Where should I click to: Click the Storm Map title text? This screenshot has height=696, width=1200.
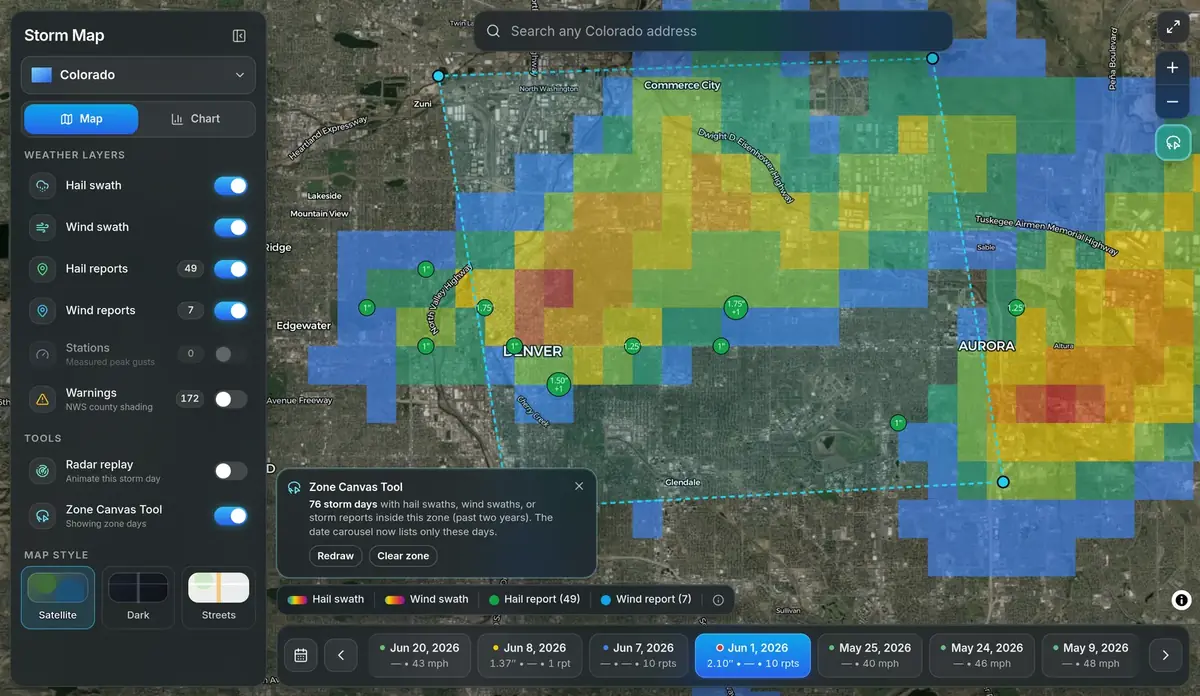coord(64,36)
